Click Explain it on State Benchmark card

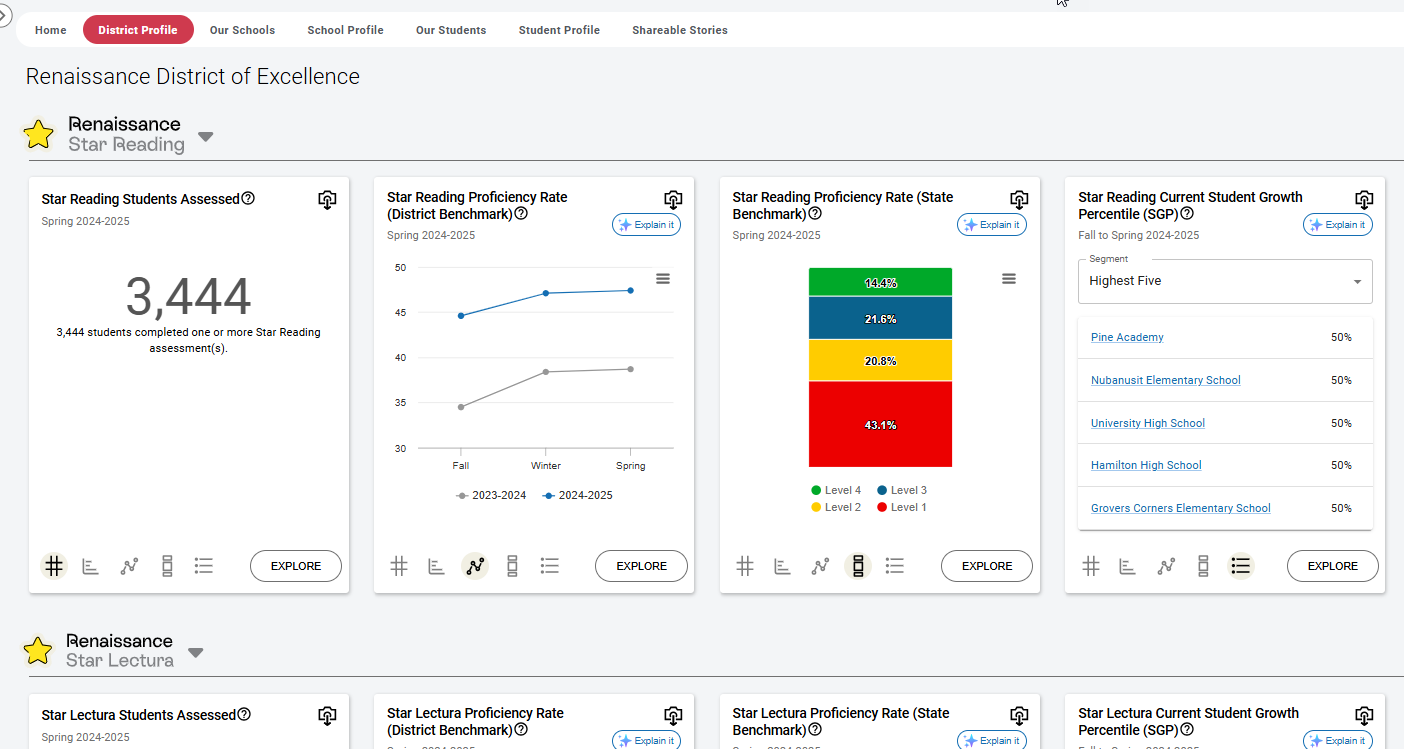click(x=992, y=225)
